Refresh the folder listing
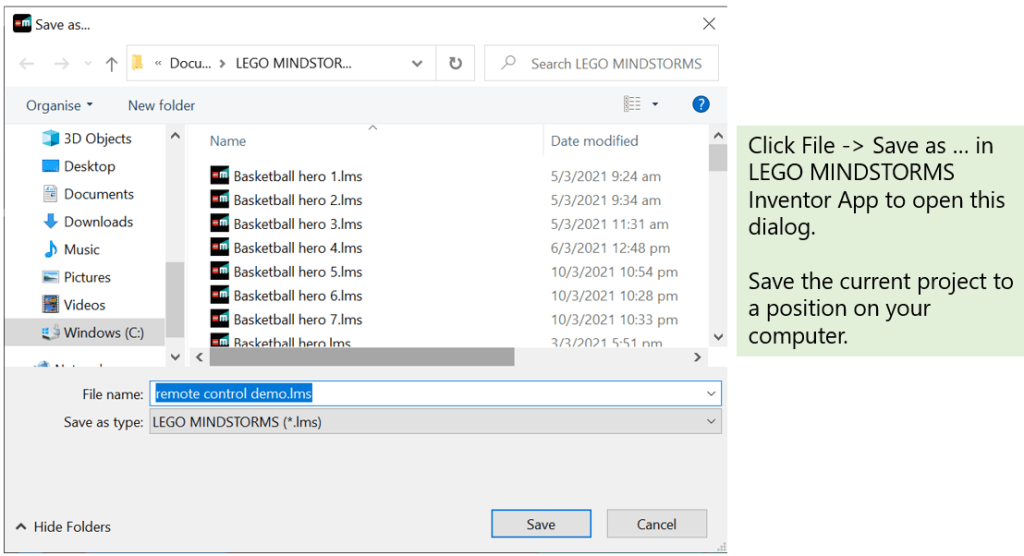The width and height of the screenshot is (1024, 556). (x=455, y=63)
